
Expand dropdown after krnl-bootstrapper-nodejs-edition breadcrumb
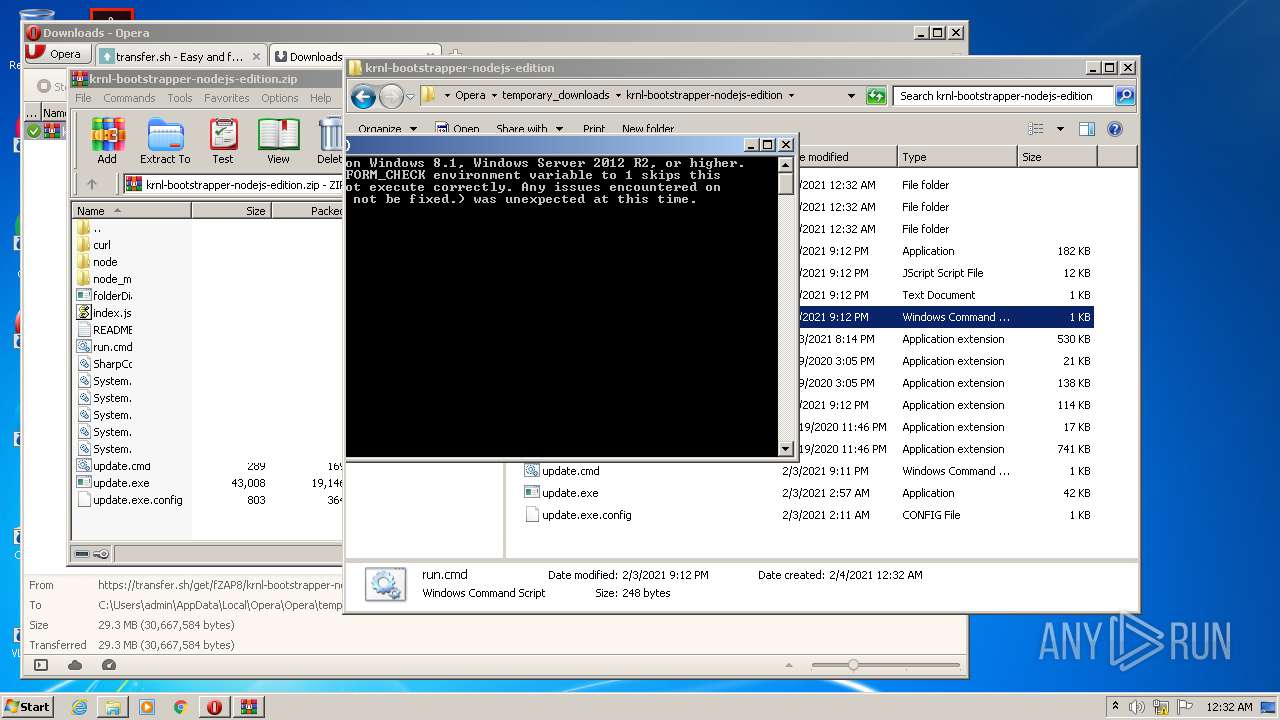791,96
